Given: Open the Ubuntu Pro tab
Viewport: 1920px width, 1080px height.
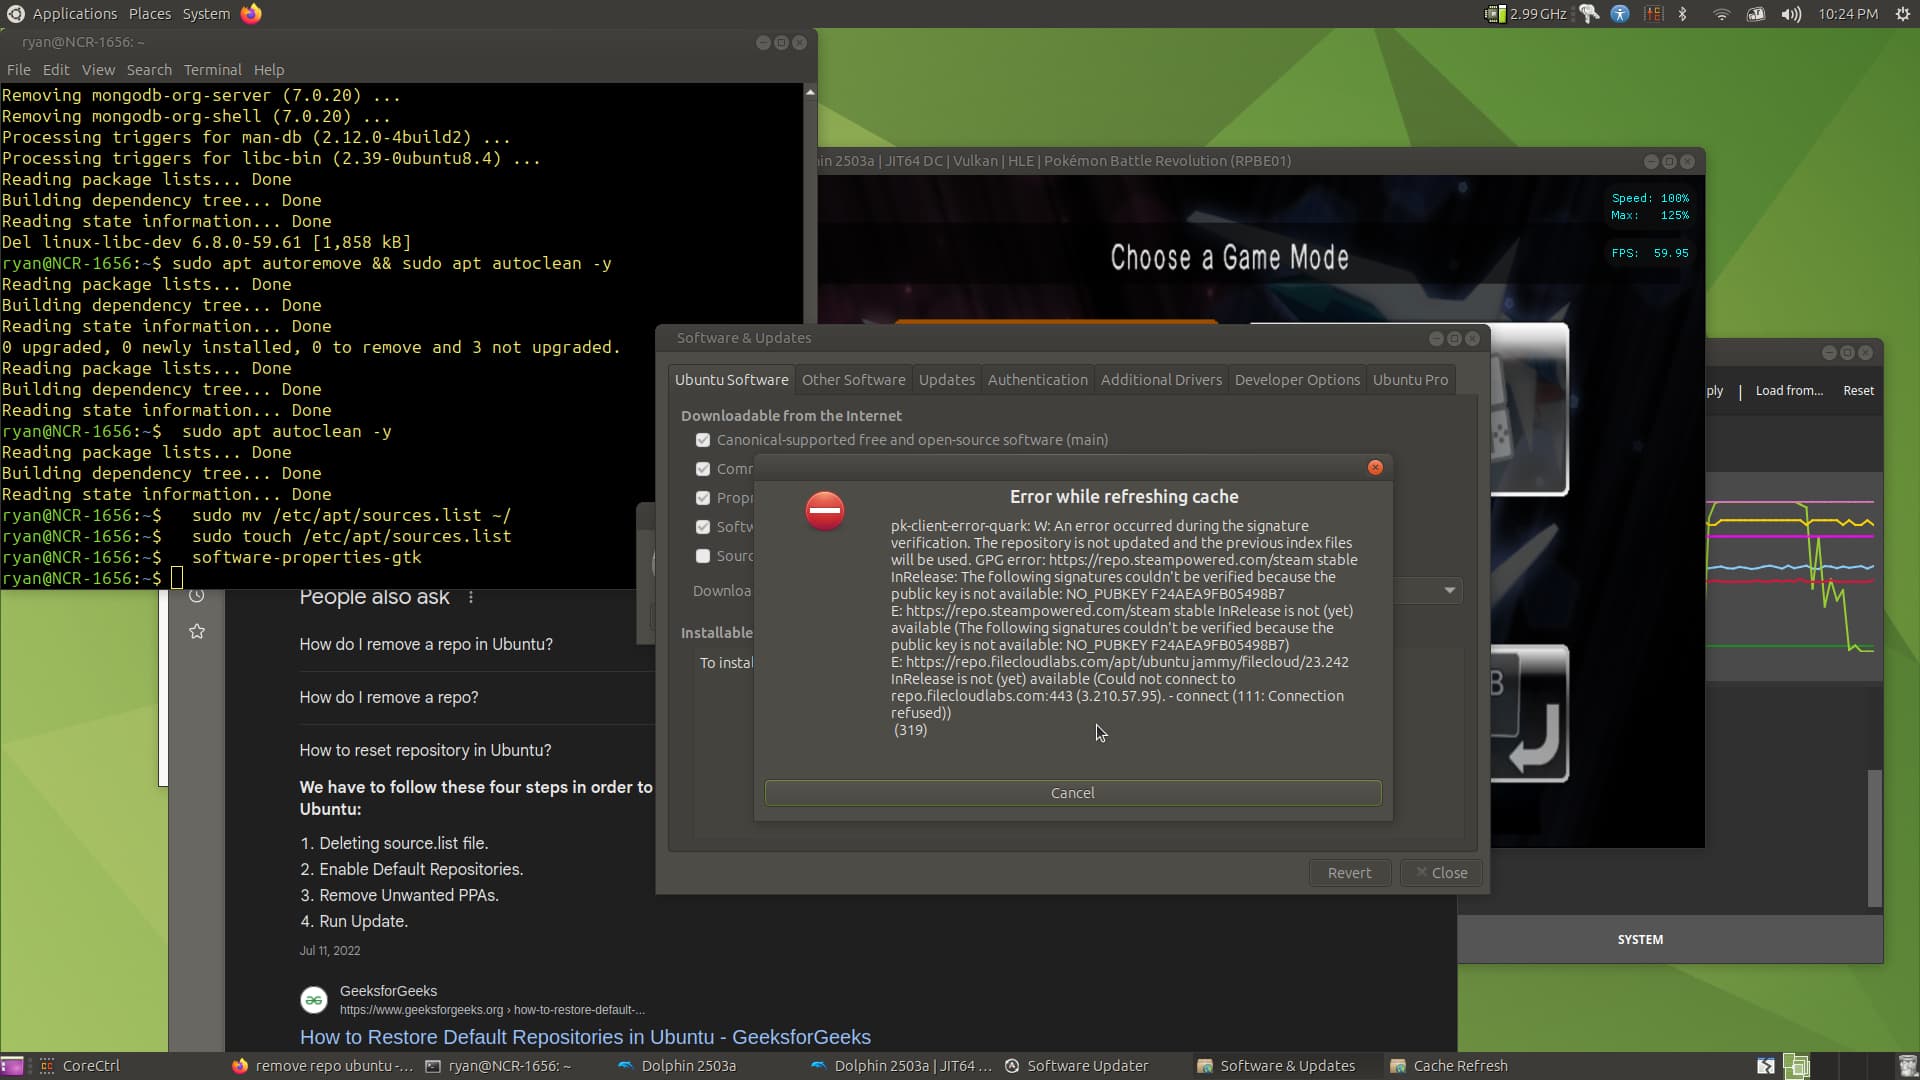Looking at the screenshot, I should coord(1410,380).
